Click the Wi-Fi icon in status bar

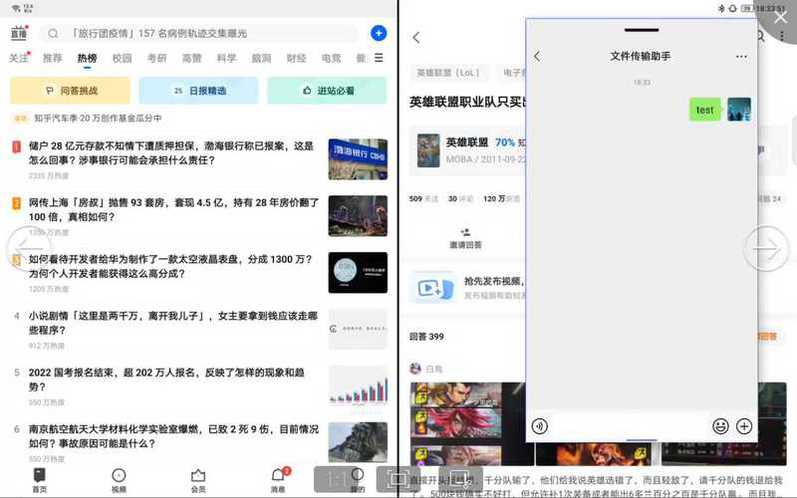click(x=15, y=8)
